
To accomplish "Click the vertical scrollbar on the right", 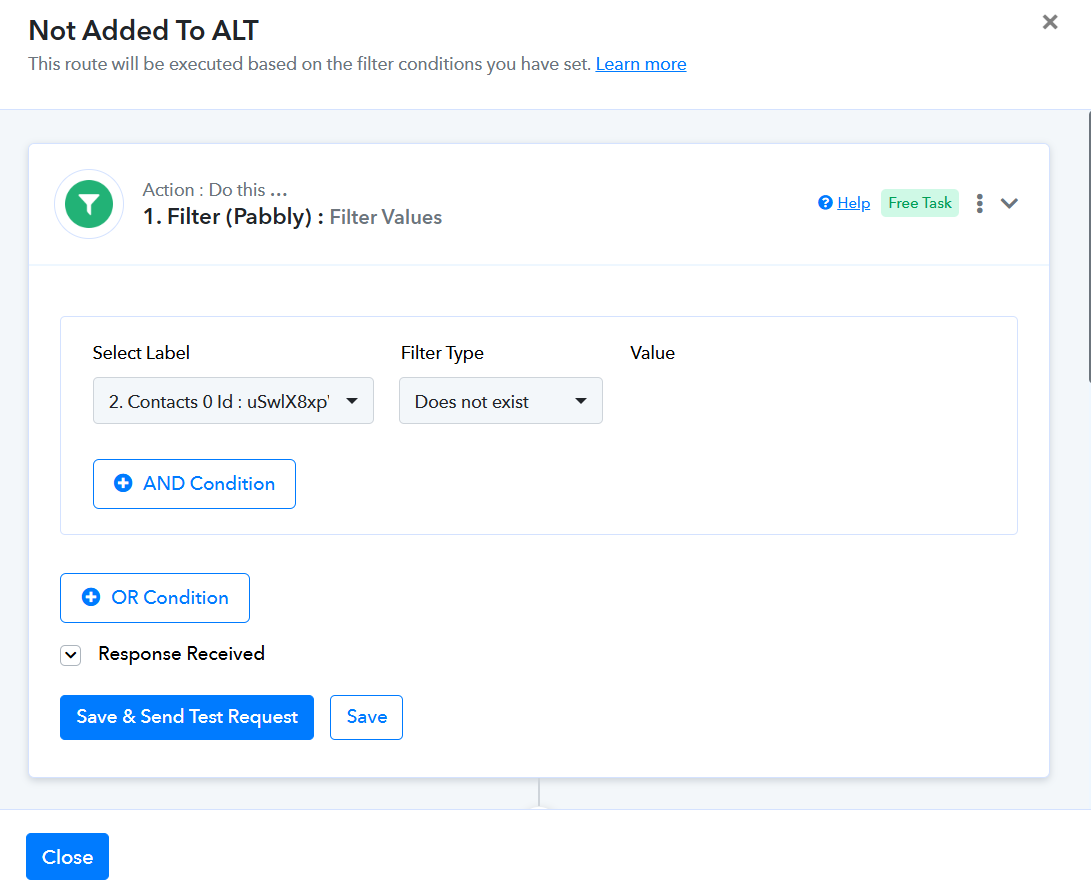I will (1088, 246).
